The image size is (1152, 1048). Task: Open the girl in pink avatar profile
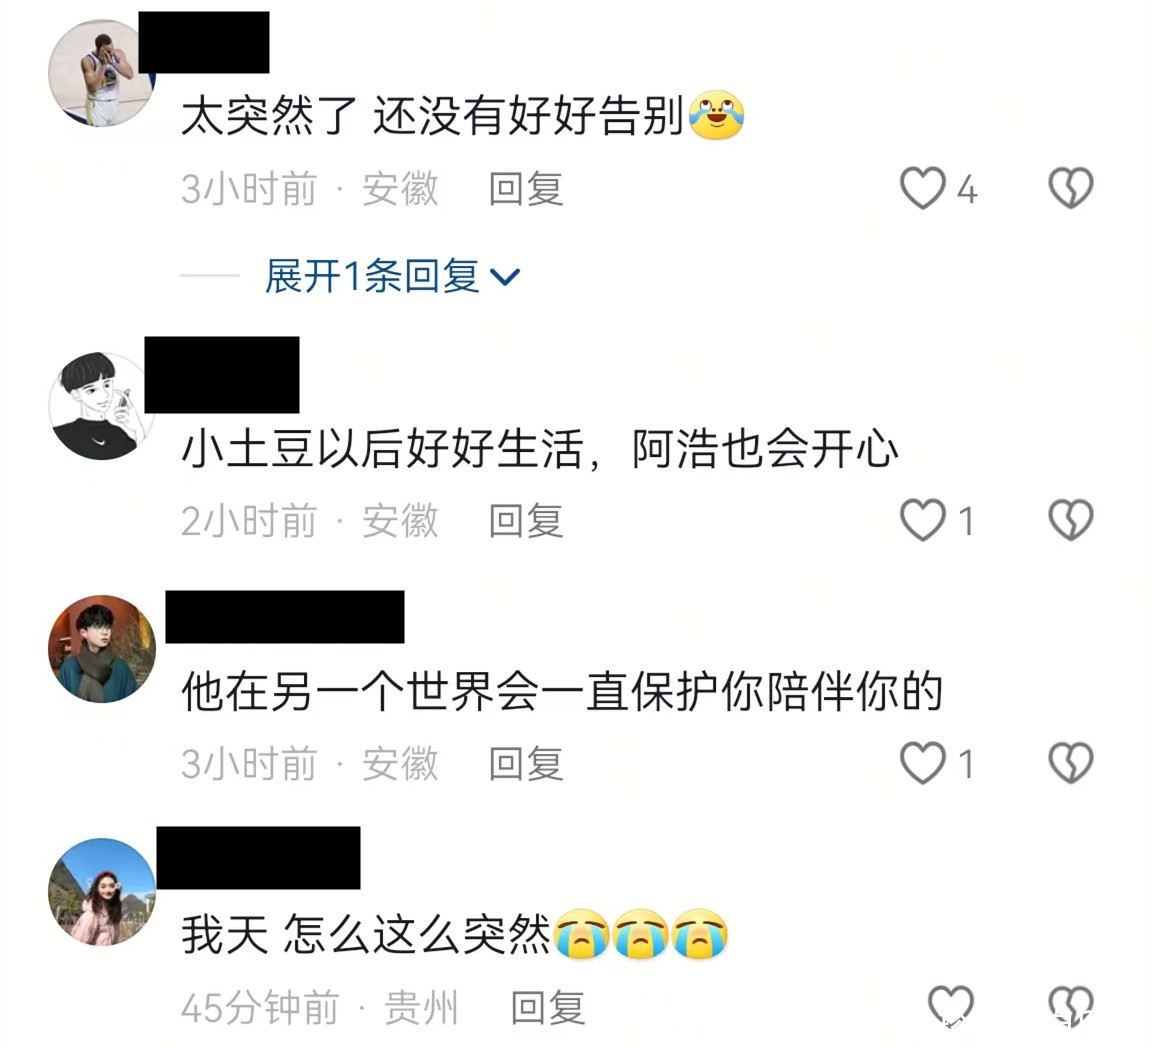pos(101,891)
